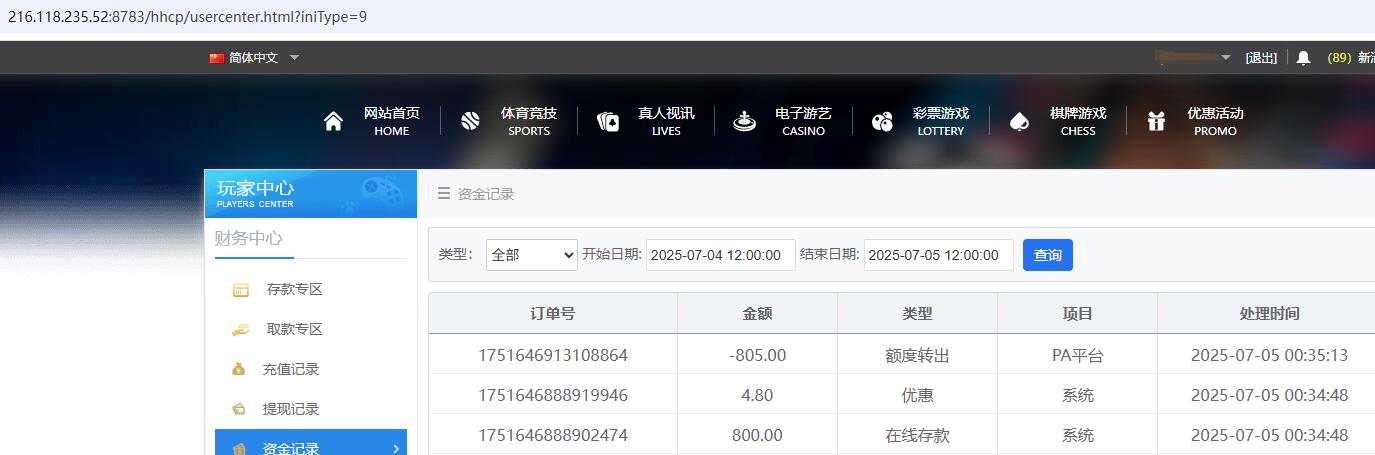Screen dimensions: 1375x455
Task: Click the China flag language icon
Action: pos(216,58)
